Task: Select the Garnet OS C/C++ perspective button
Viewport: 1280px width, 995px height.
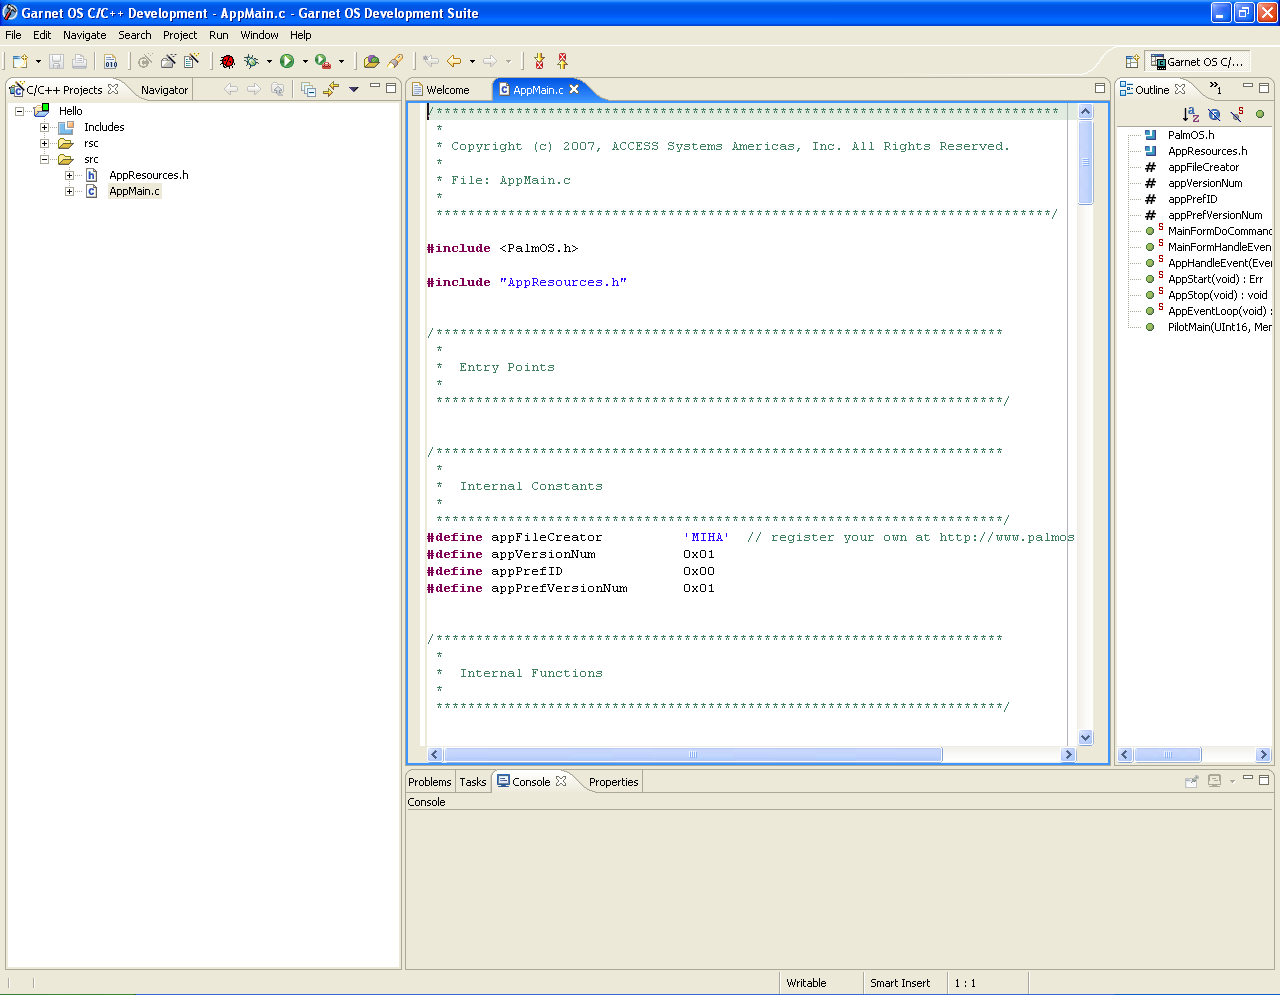Action: point(1197,62)
